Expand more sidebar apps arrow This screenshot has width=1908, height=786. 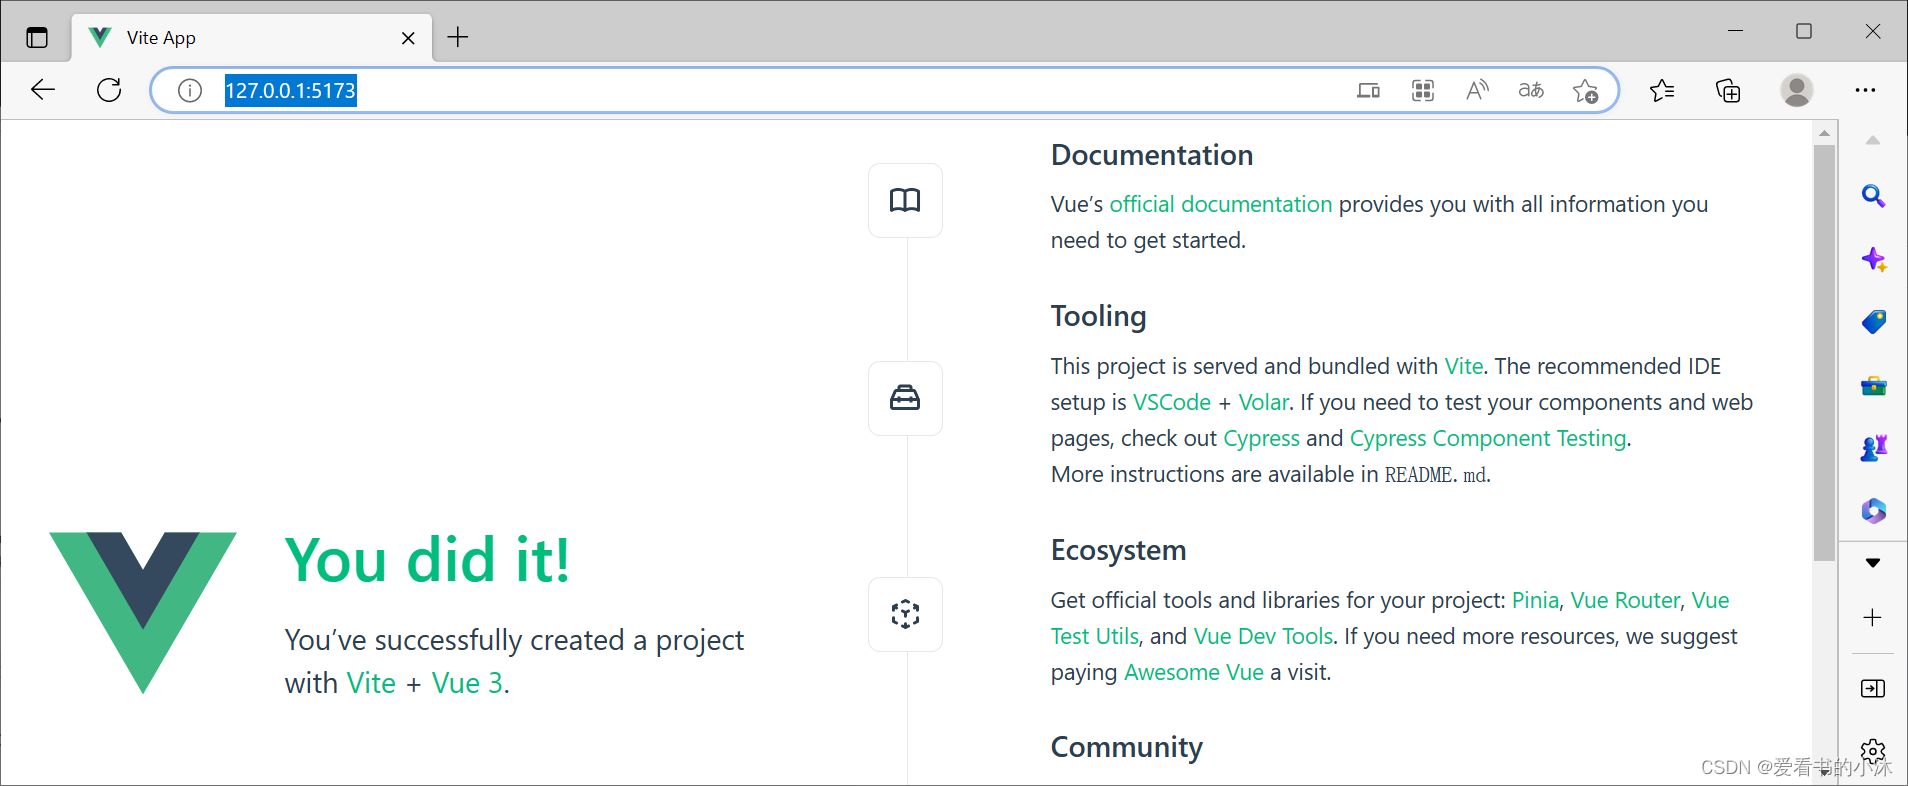[x=1873, y=563]
